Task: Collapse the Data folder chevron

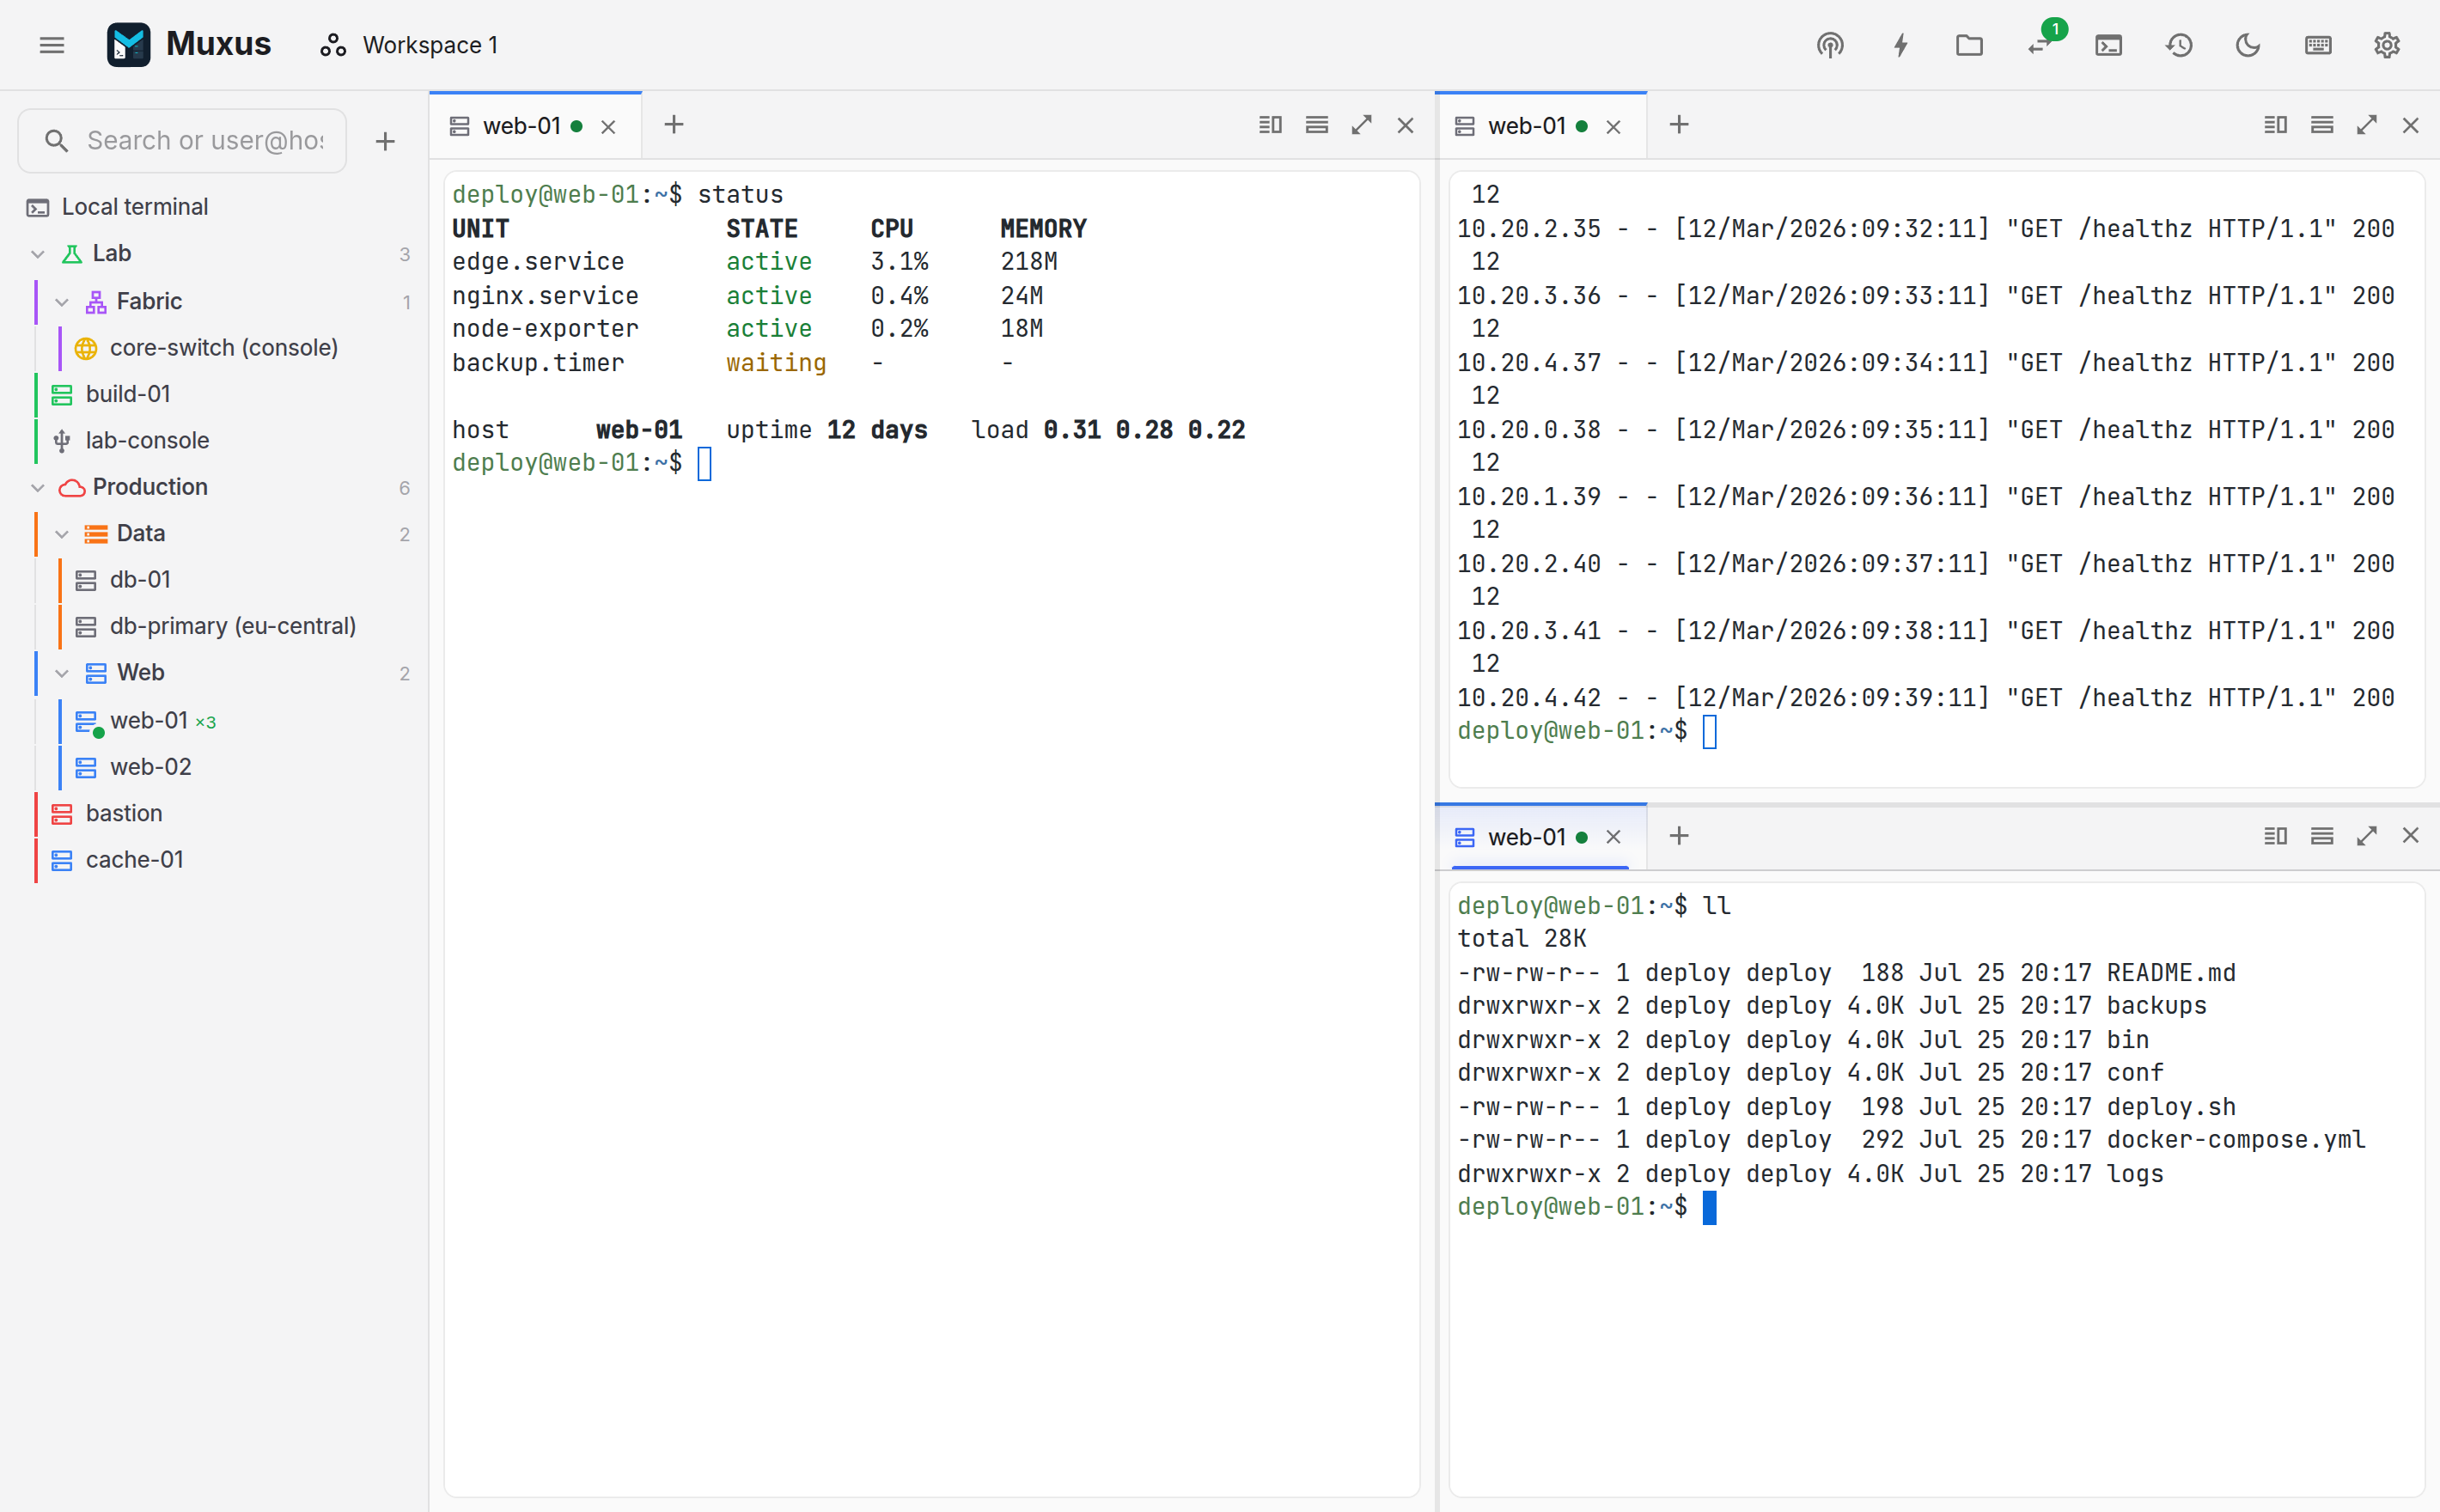Action: 62,534
